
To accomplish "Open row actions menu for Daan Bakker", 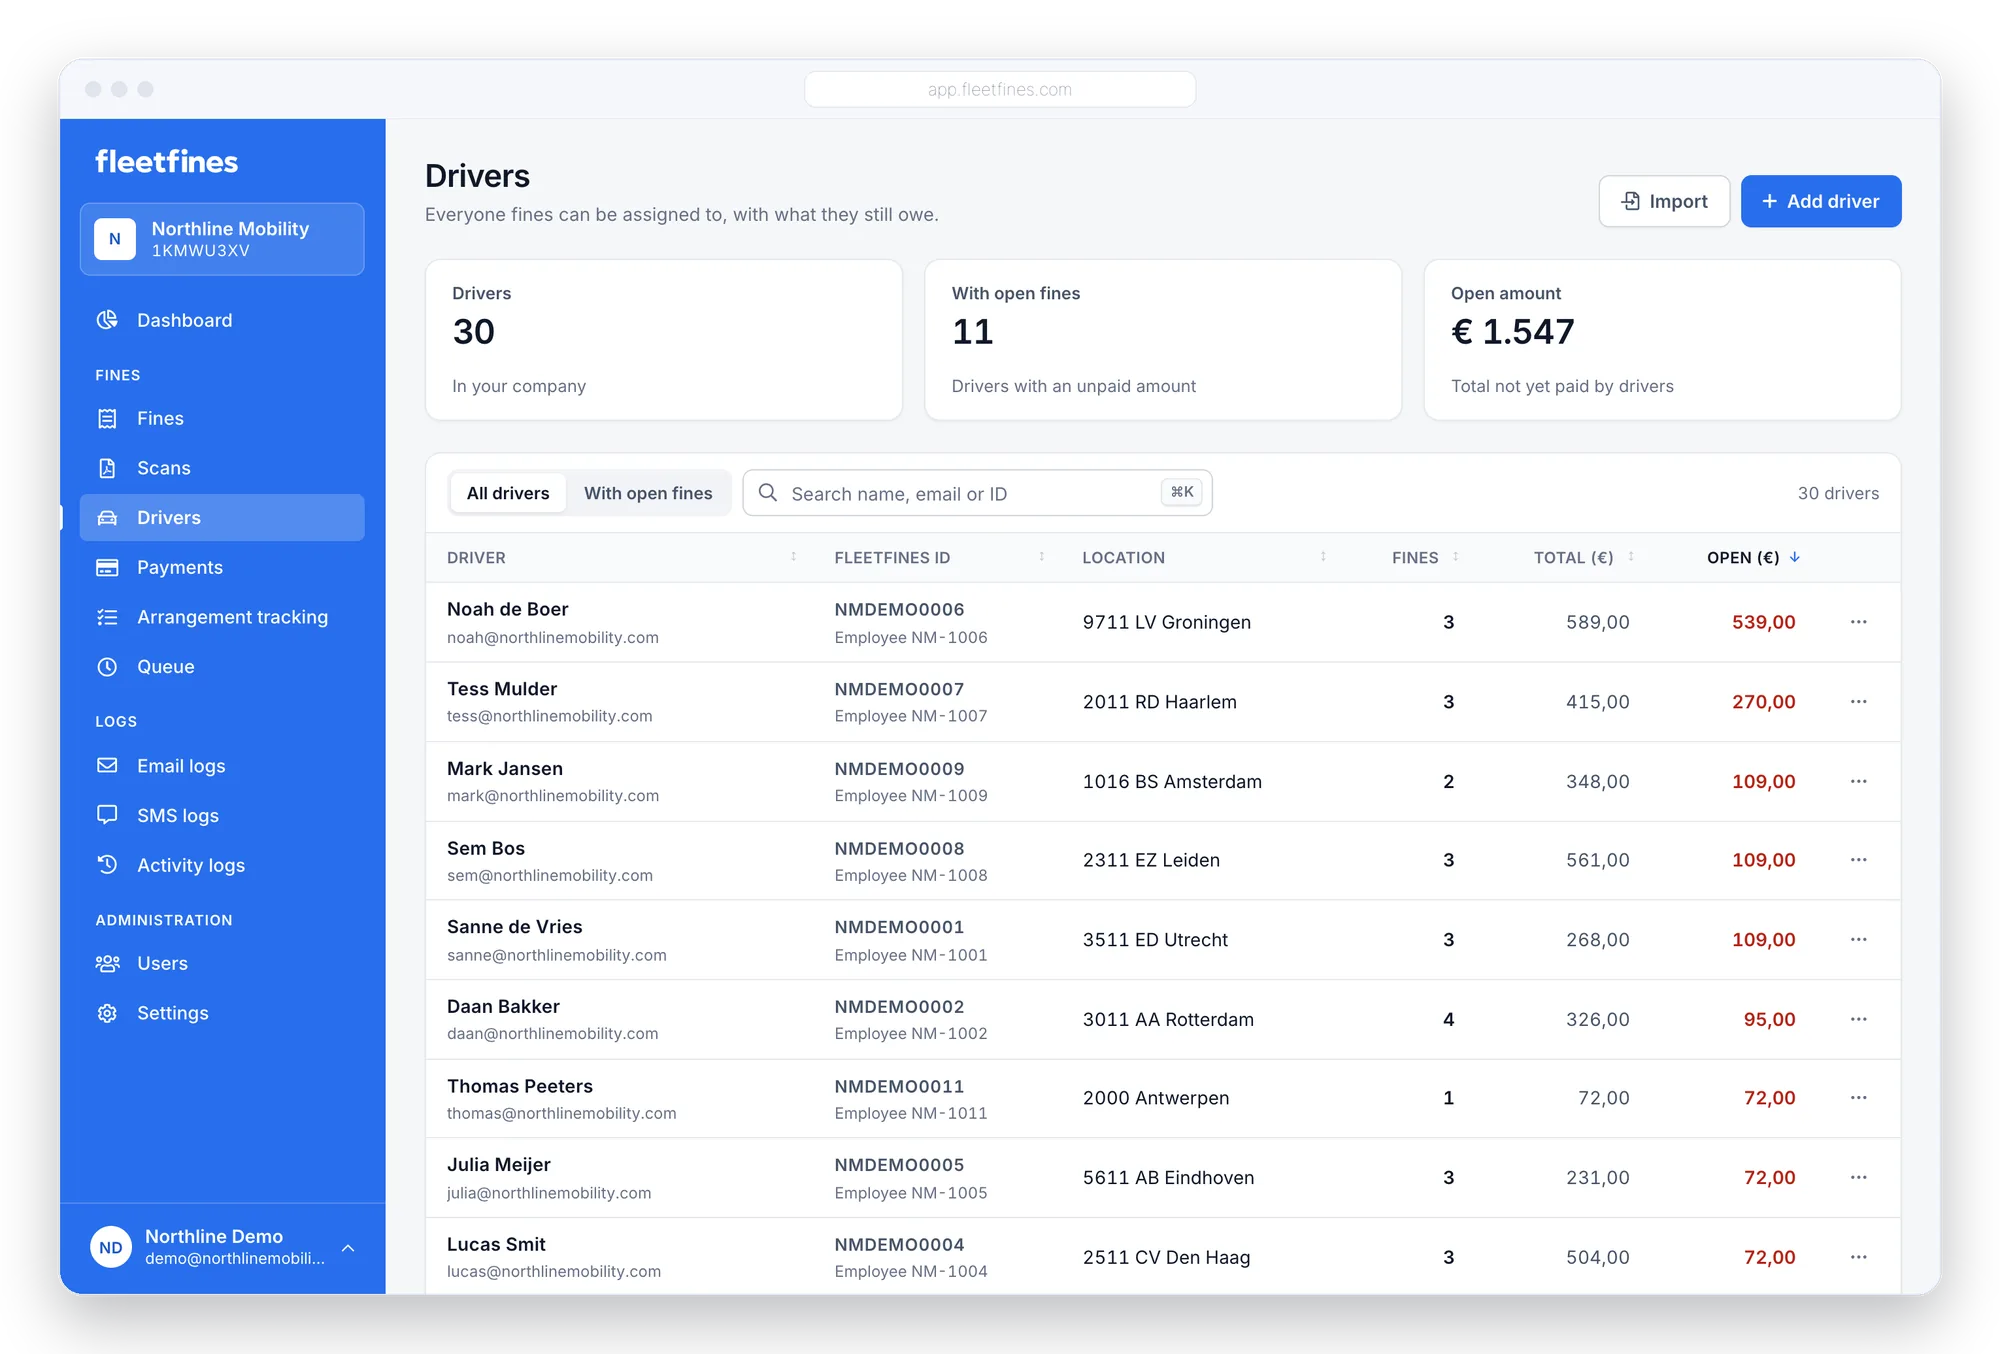I will pos(1859,1019).
